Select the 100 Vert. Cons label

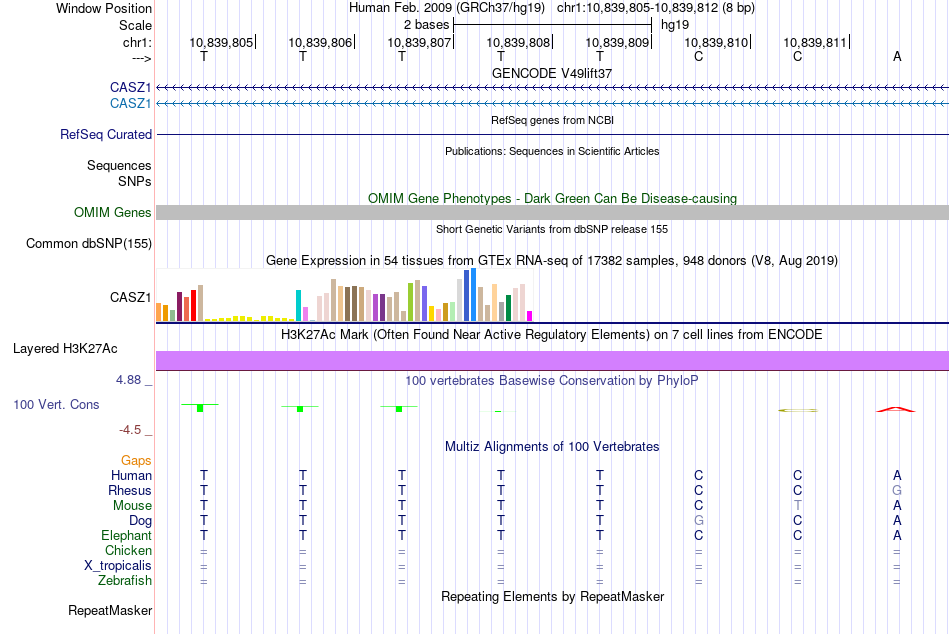[x=56, y=404]
